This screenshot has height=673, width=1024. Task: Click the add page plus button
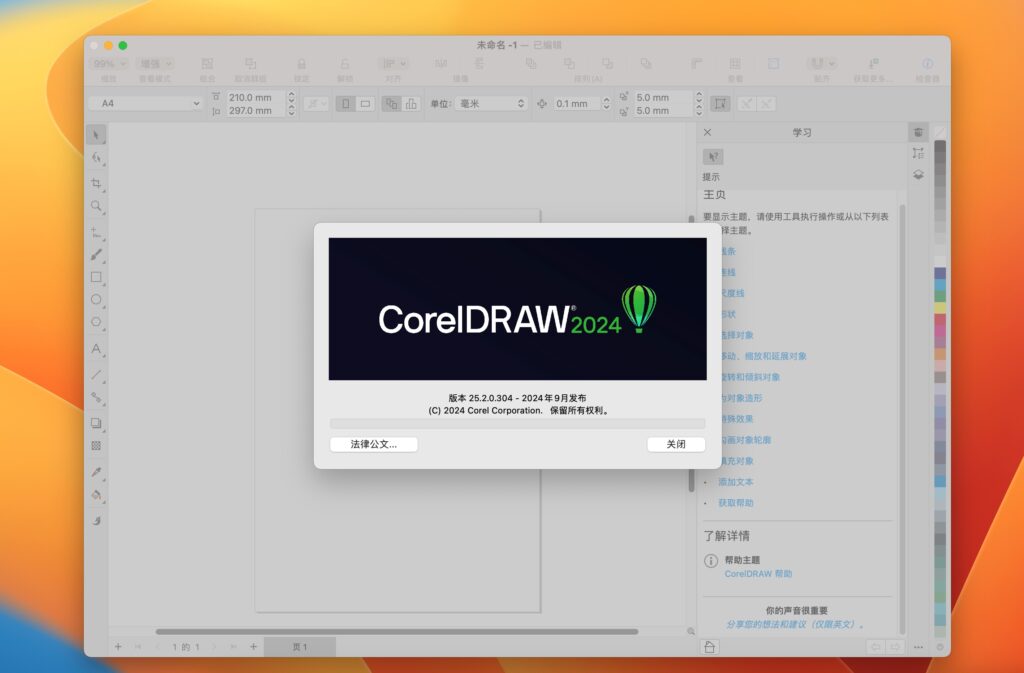pos(118,646)
